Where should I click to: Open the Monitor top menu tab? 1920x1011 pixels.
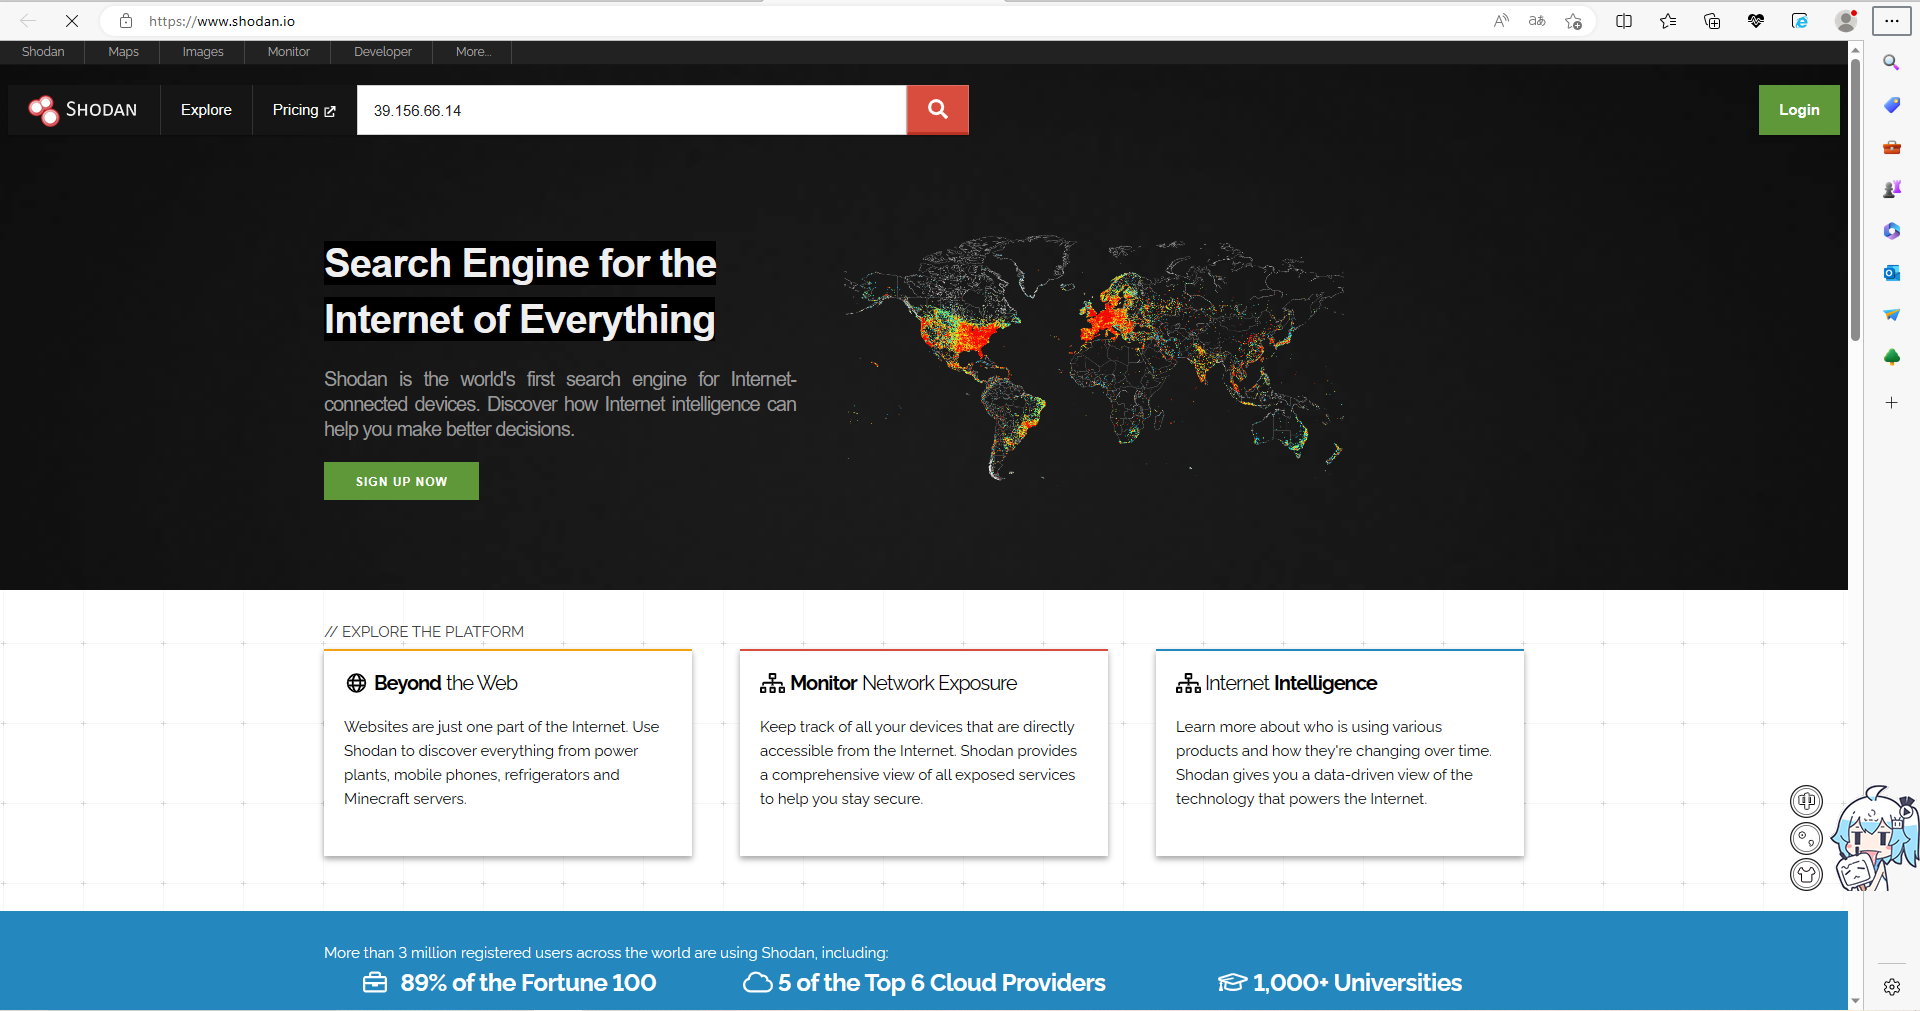[x=289, y=52]
